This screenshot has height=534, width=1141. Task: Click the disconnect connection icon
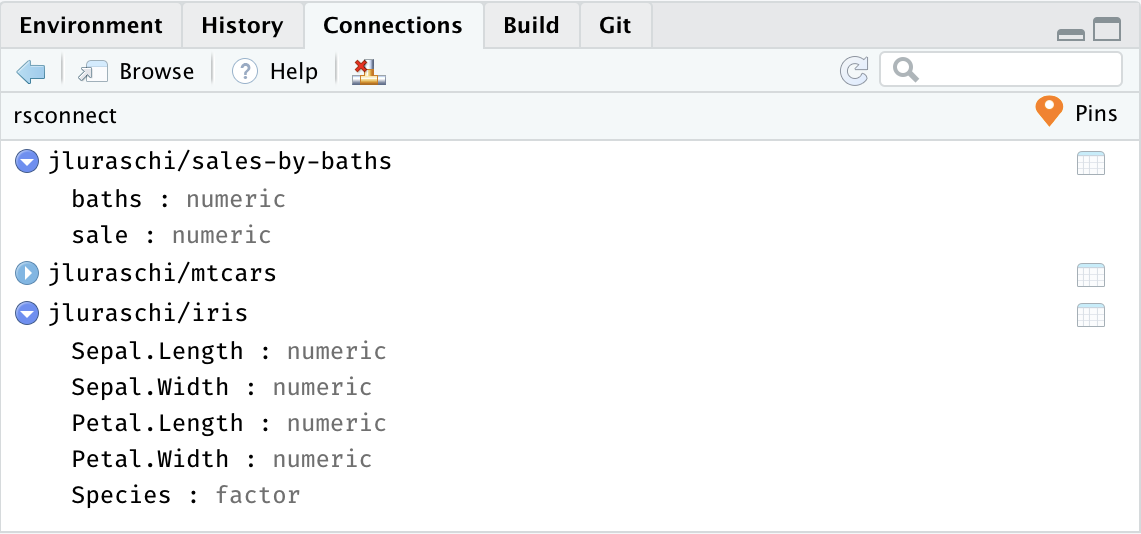(368, 71)
